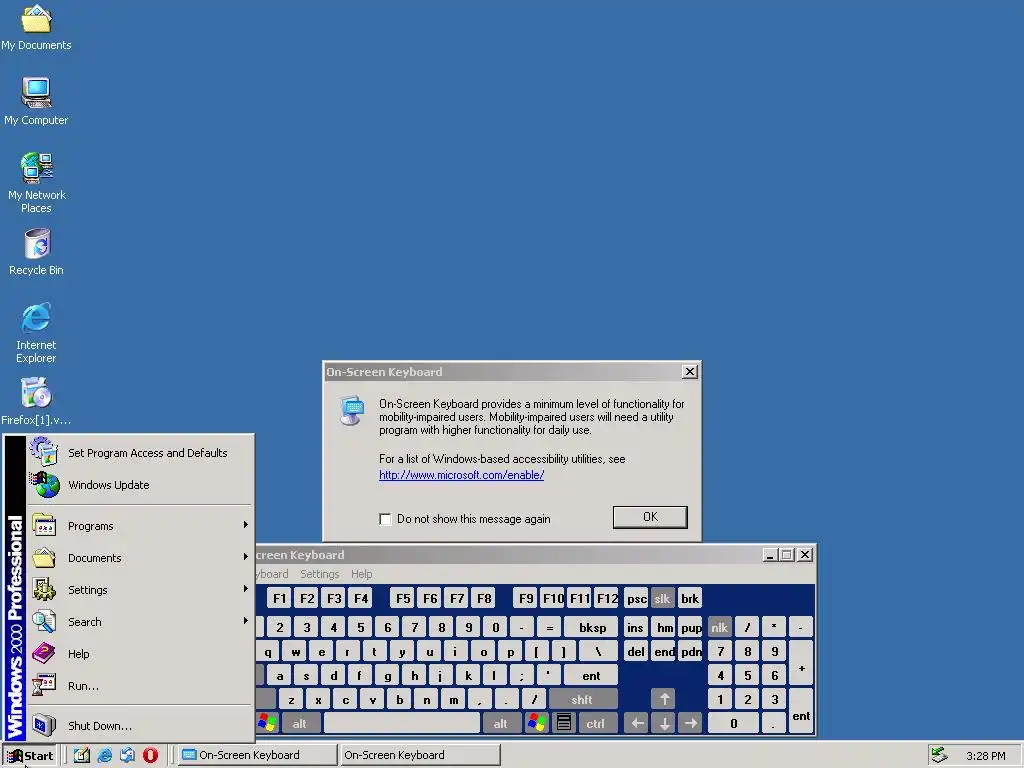The width and height of the screenshot is (1024, 768).
Task: Click the F5 function key
Action: 403,598
